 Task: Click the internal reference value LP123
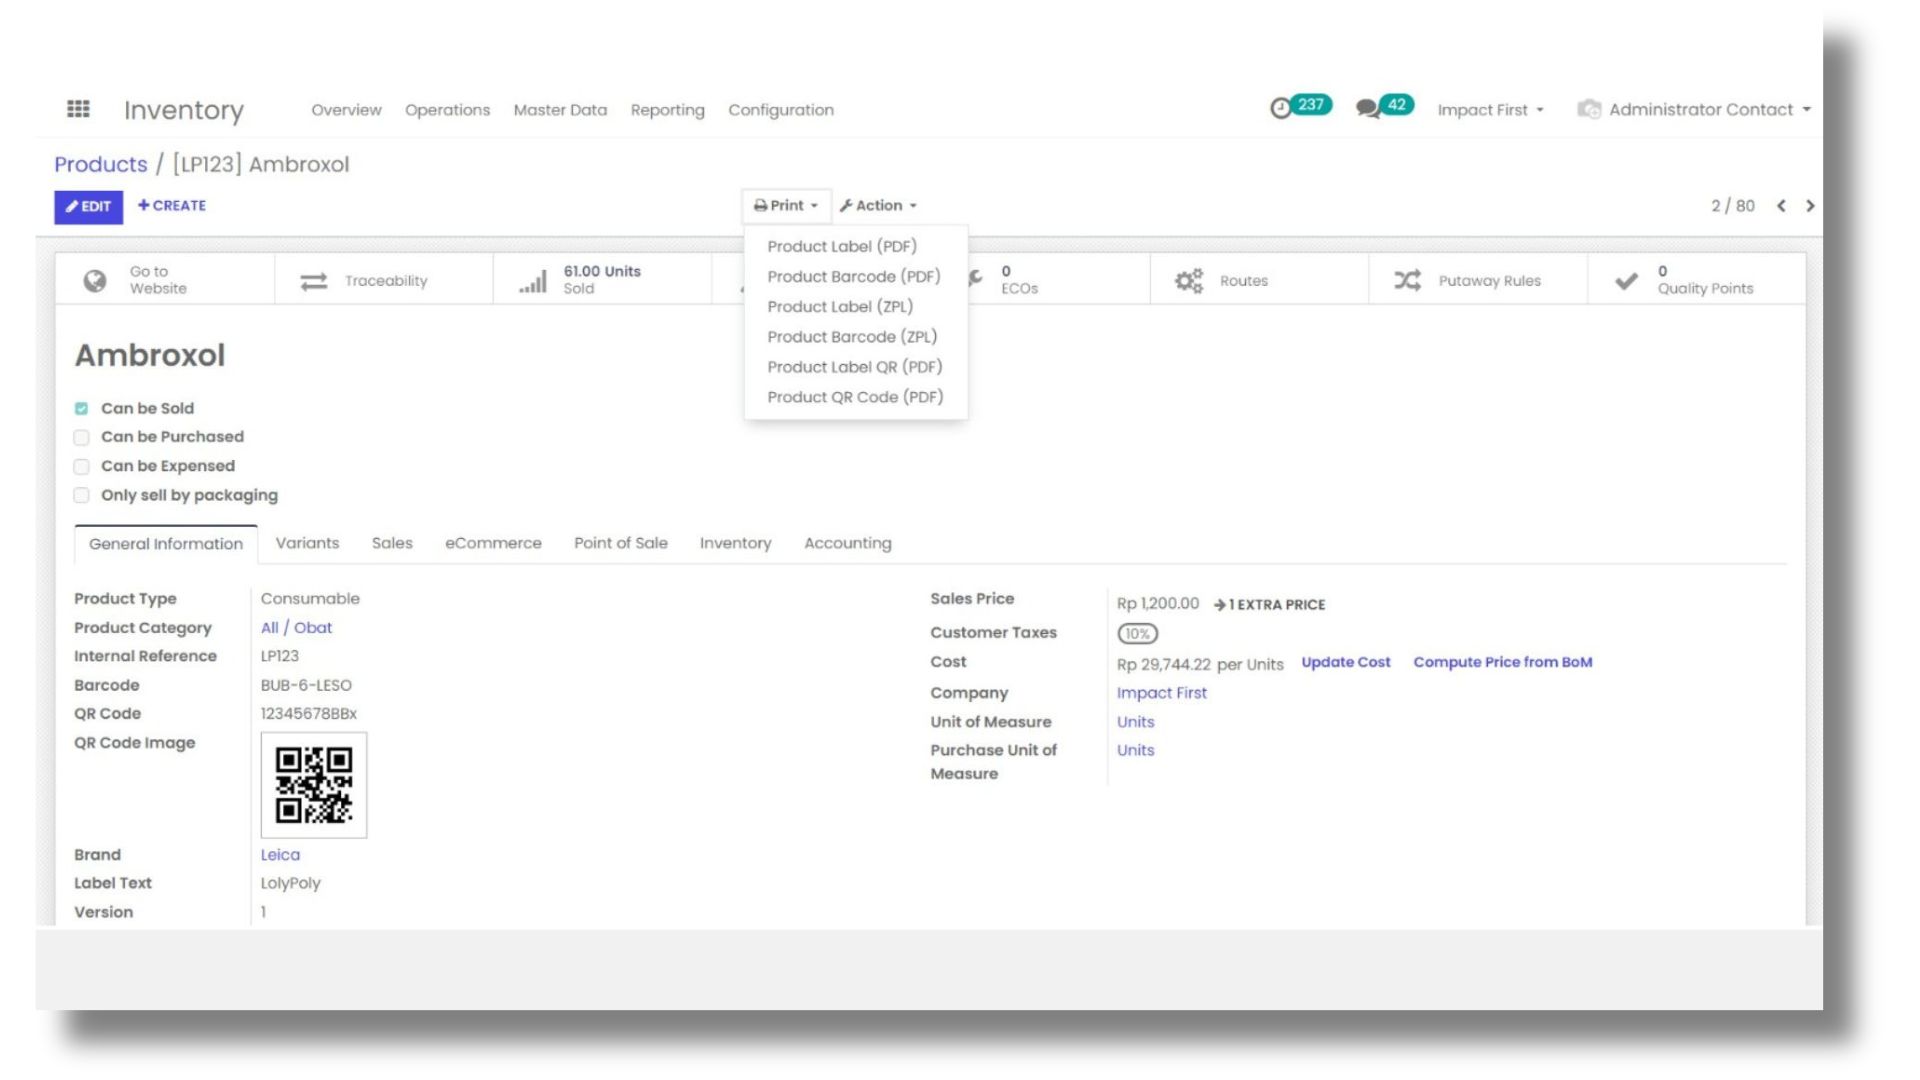[x=280, y=656]
